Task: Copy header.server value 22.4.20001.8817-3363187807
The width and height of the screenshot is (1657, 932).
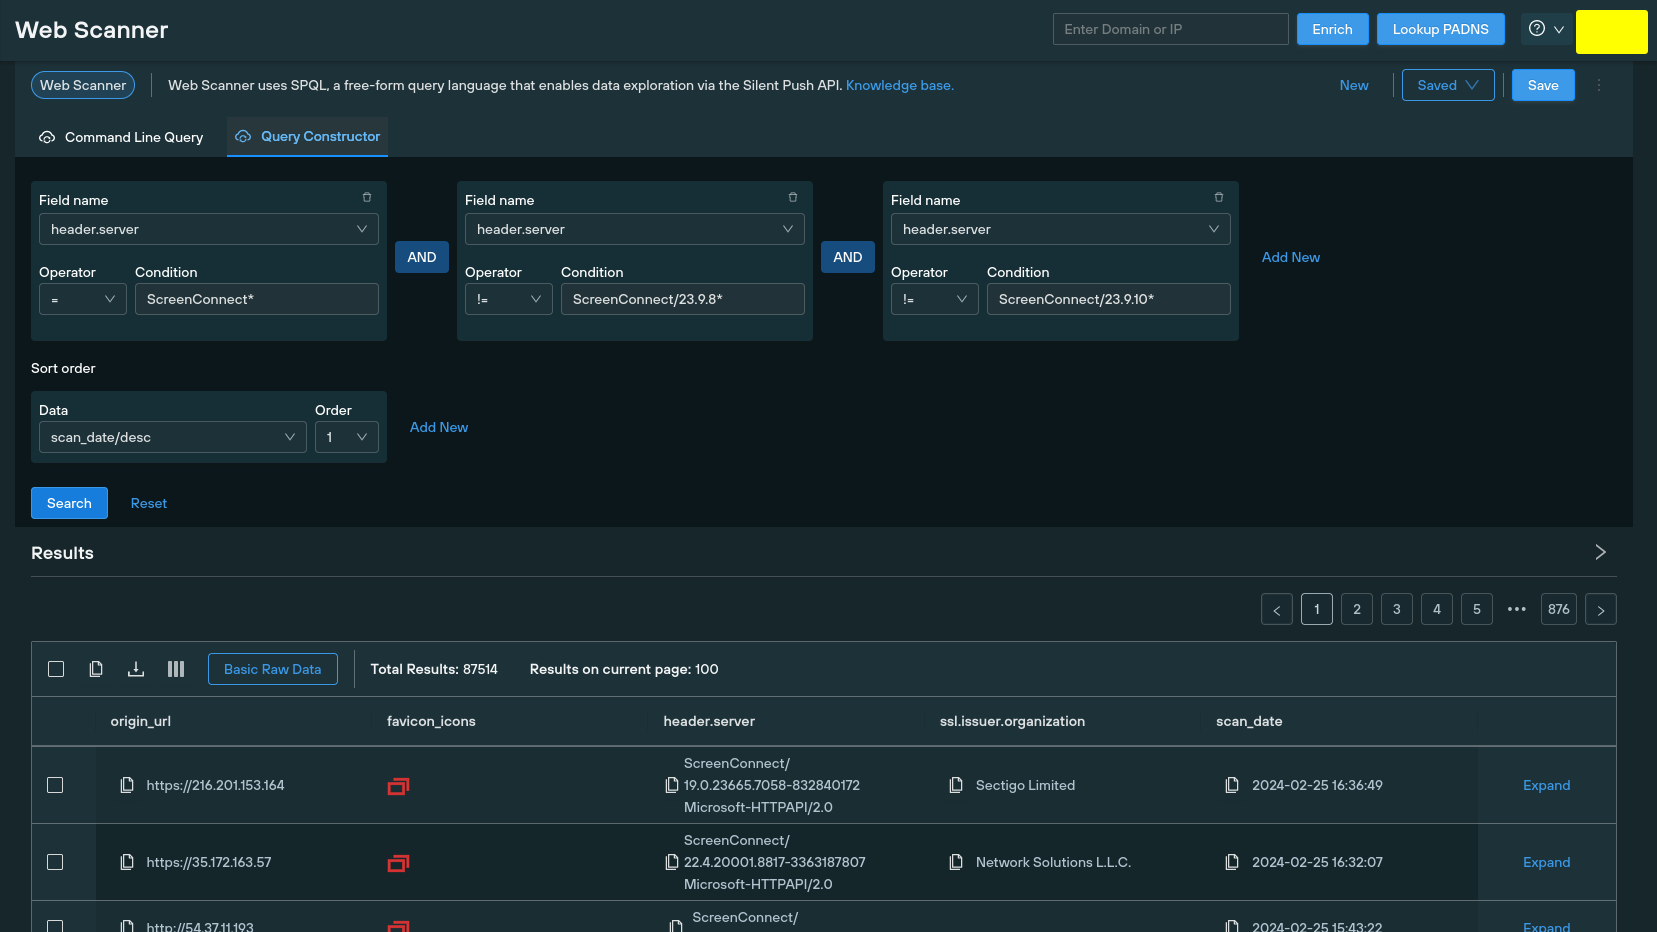Action: 672,862
